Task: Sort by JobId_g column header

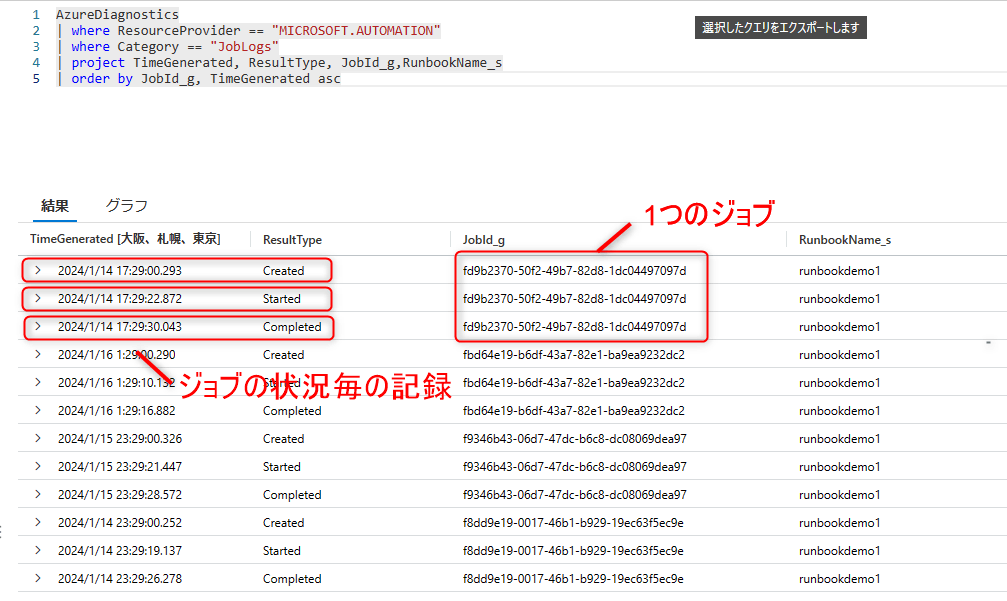Action: click(484, 240)
